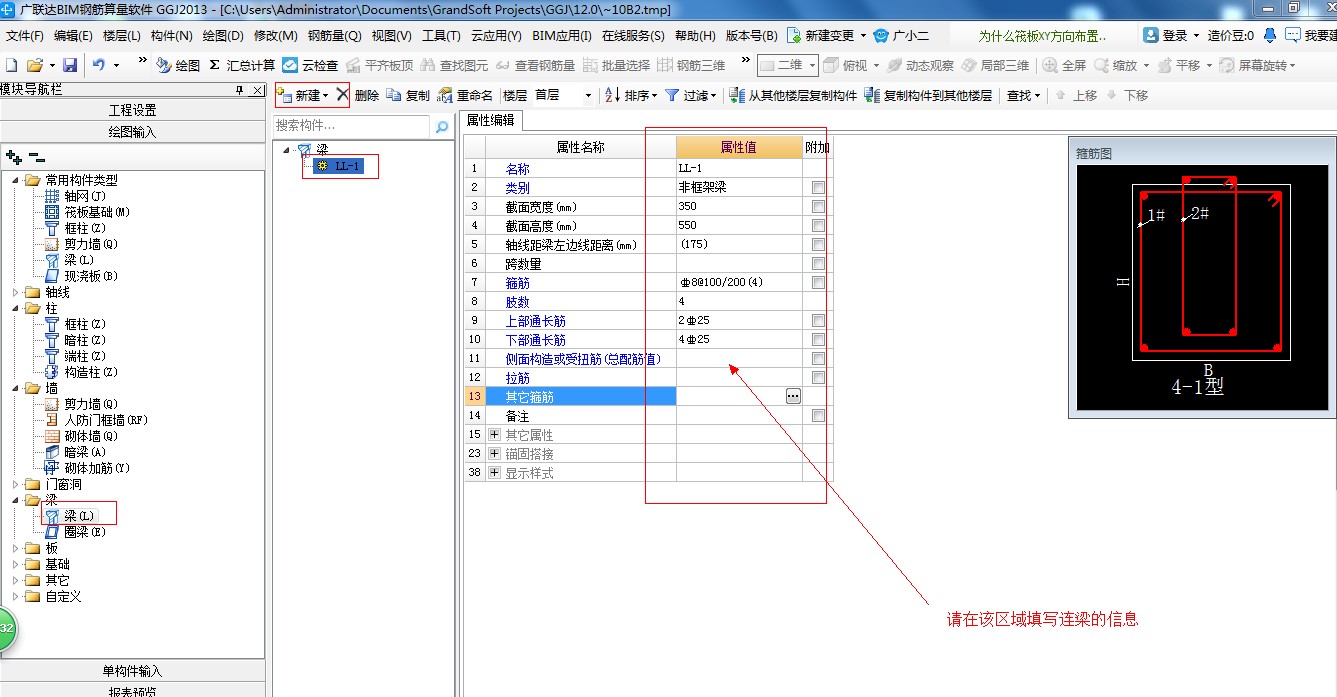Screen dimensions: 1337x697
Task: Click the undo arrow icon
Action: [99, 65]
